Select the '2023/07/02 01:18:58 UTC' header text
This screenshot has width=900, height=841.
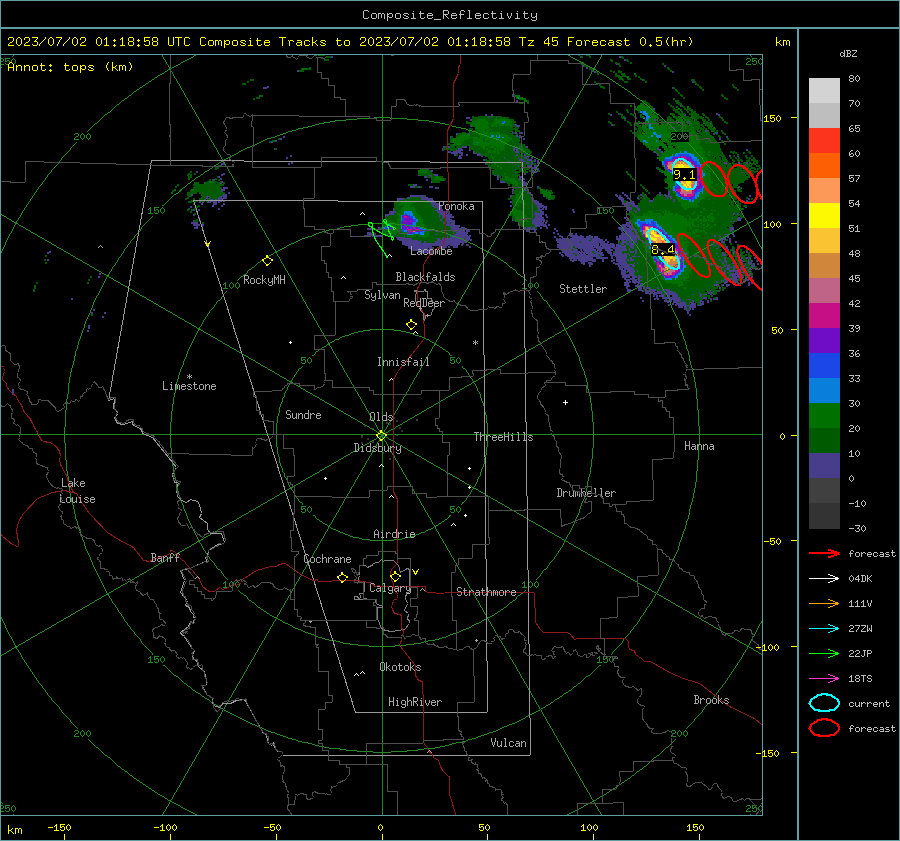coord(99,42)
